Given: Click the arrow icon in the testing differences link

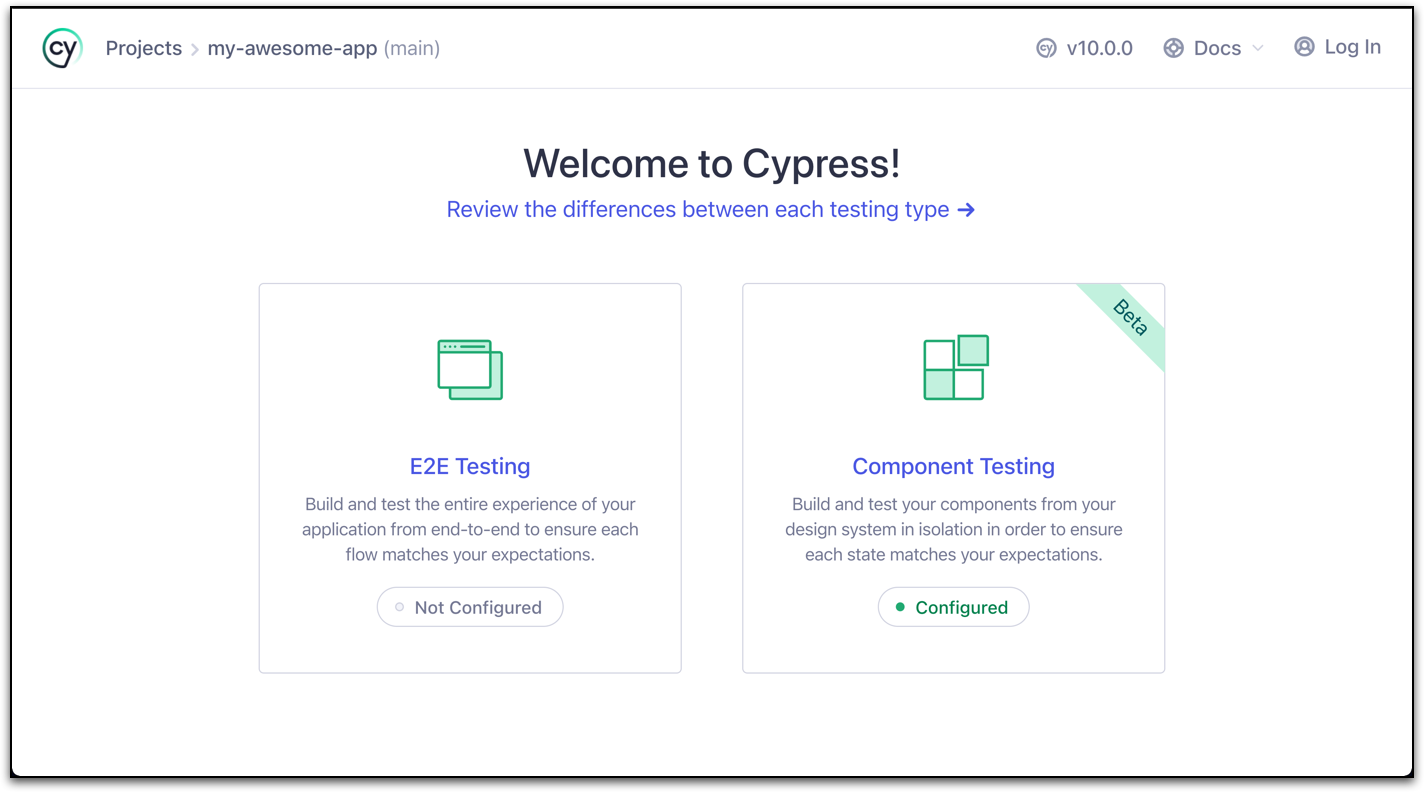Looking at the screenshot, I should (x=965, y=209).
